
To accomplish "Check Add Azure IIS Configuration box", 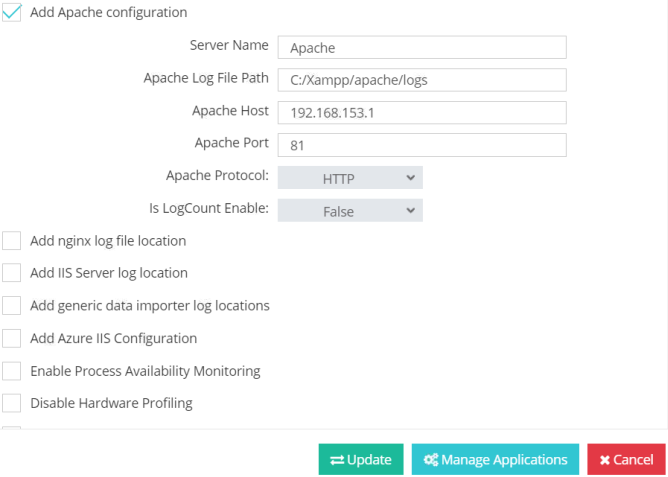I will coord(12,338).
